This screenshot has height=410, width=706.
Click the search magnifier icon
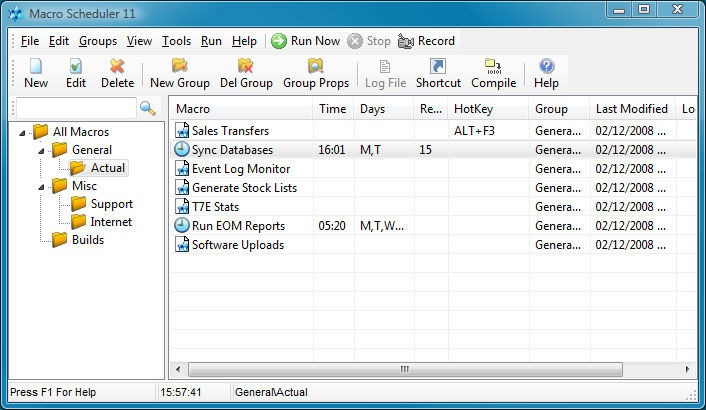coord(148,108)
